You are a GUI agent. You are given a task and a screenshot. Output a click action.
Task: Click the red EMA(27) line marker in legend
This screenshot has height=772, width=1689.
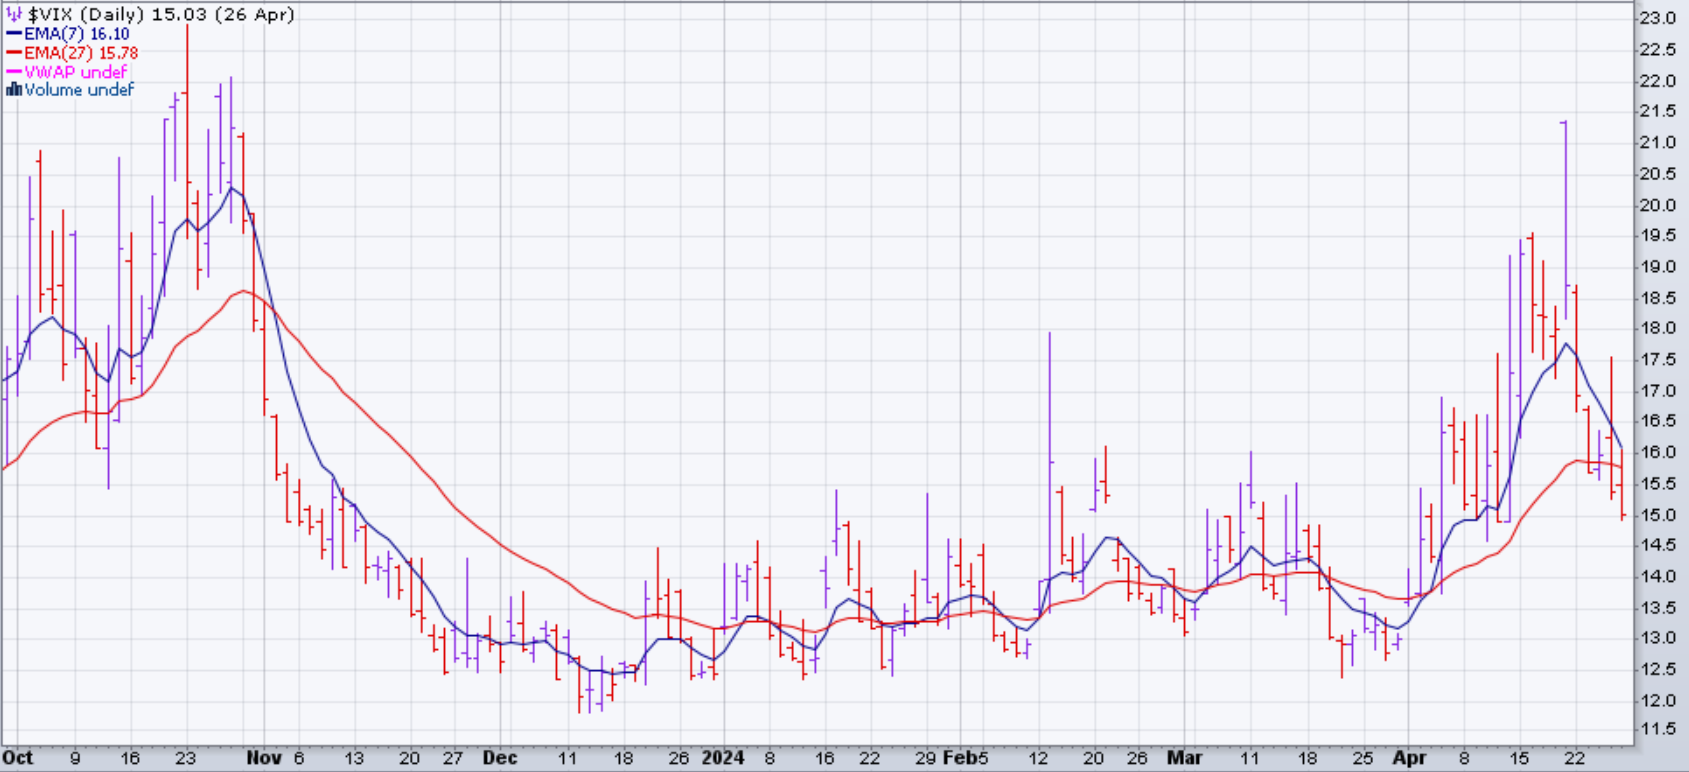[x=14, y=53]
